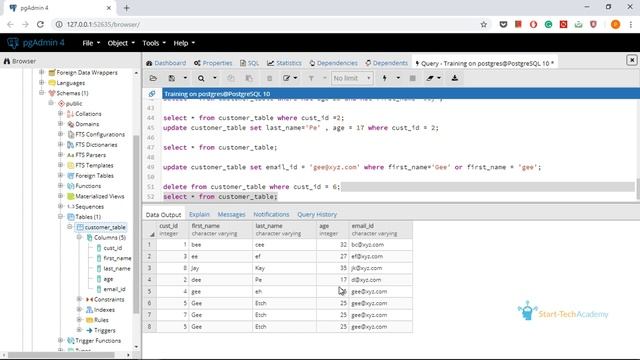Open the Messages results tab
The width and height of the screenshot is (640, 360).
click(x=231, y=214)
